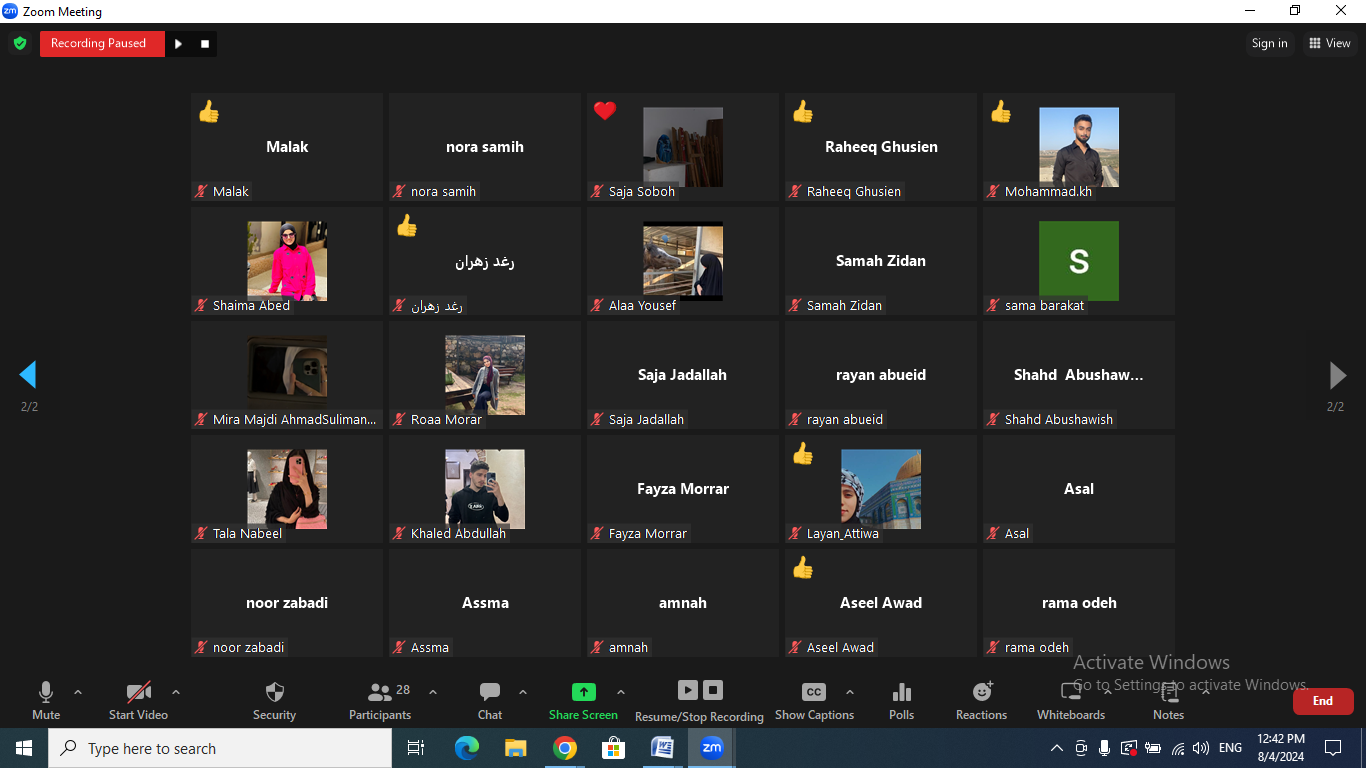Click the green S avatar of sama barakat
Image resolution: width=1366 pixels, height=768 pixels.
[1079, 261]
